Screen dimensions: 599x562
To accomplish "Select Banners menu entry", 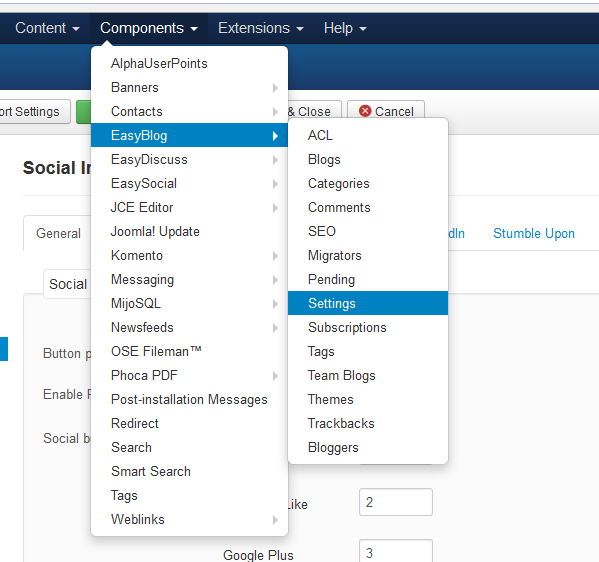I will pos(189,87).
